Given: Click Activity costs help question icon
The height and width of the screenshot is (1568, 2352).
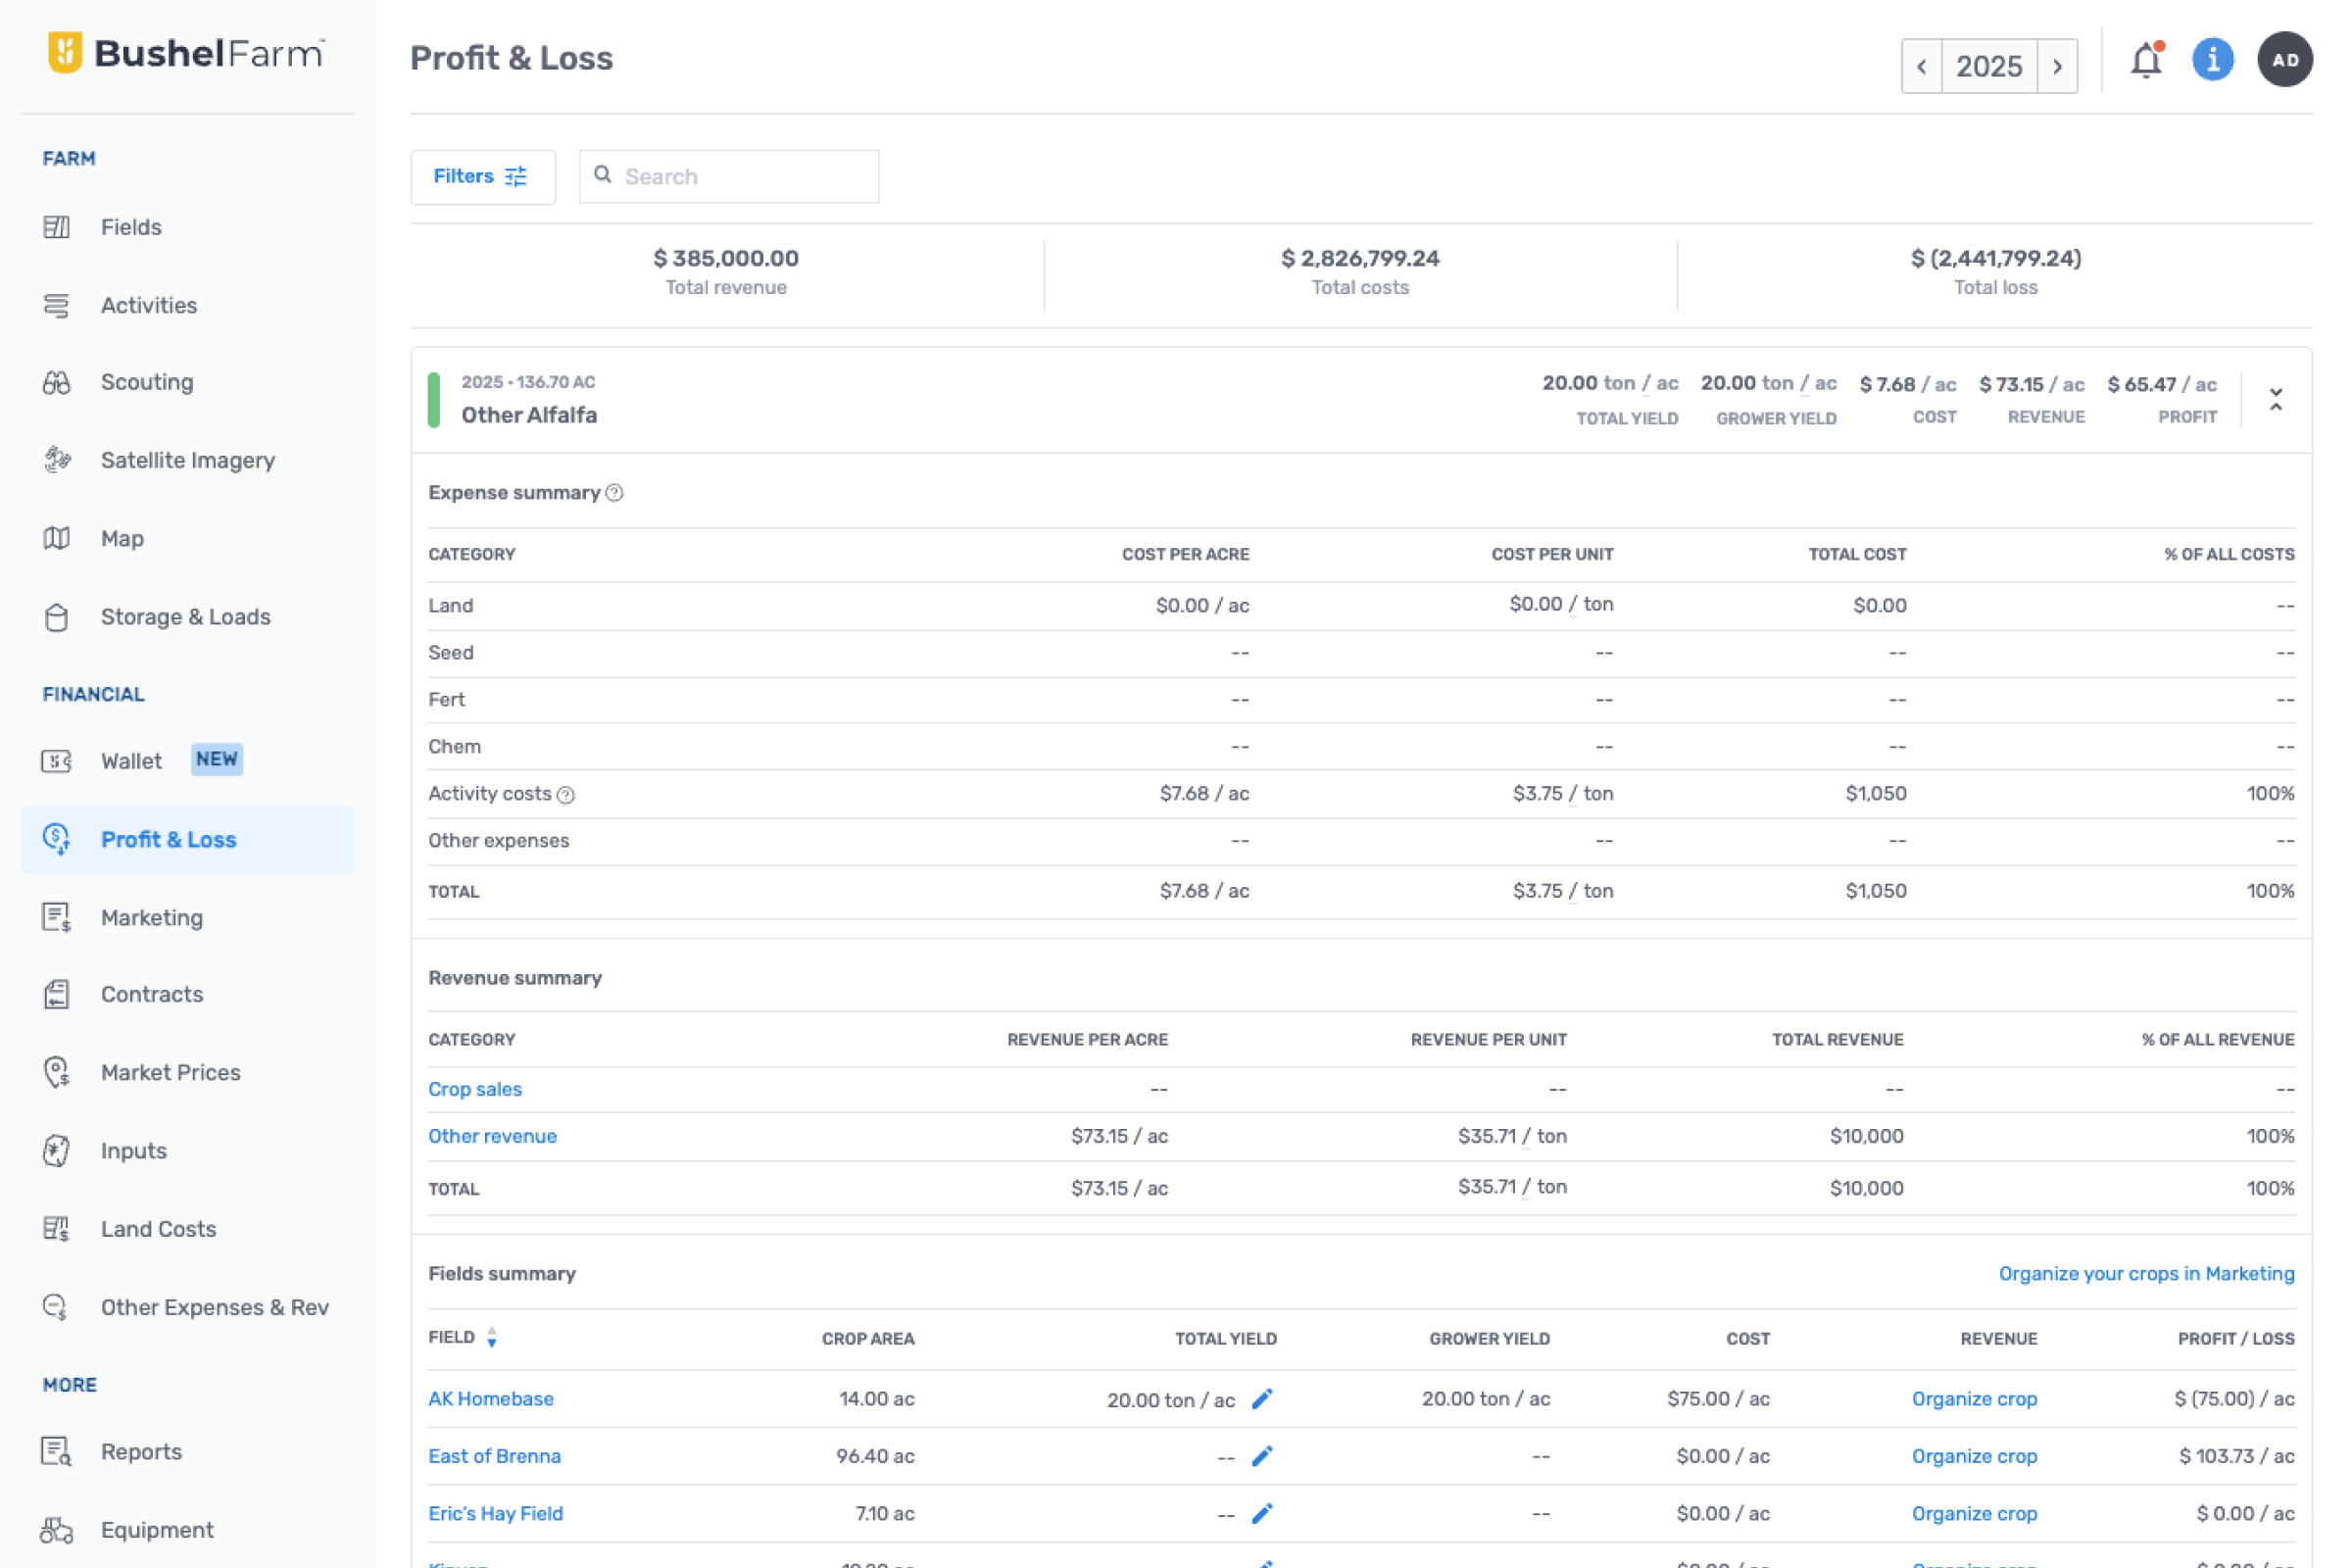Looking at the screenshot, I should click(566, 795).
